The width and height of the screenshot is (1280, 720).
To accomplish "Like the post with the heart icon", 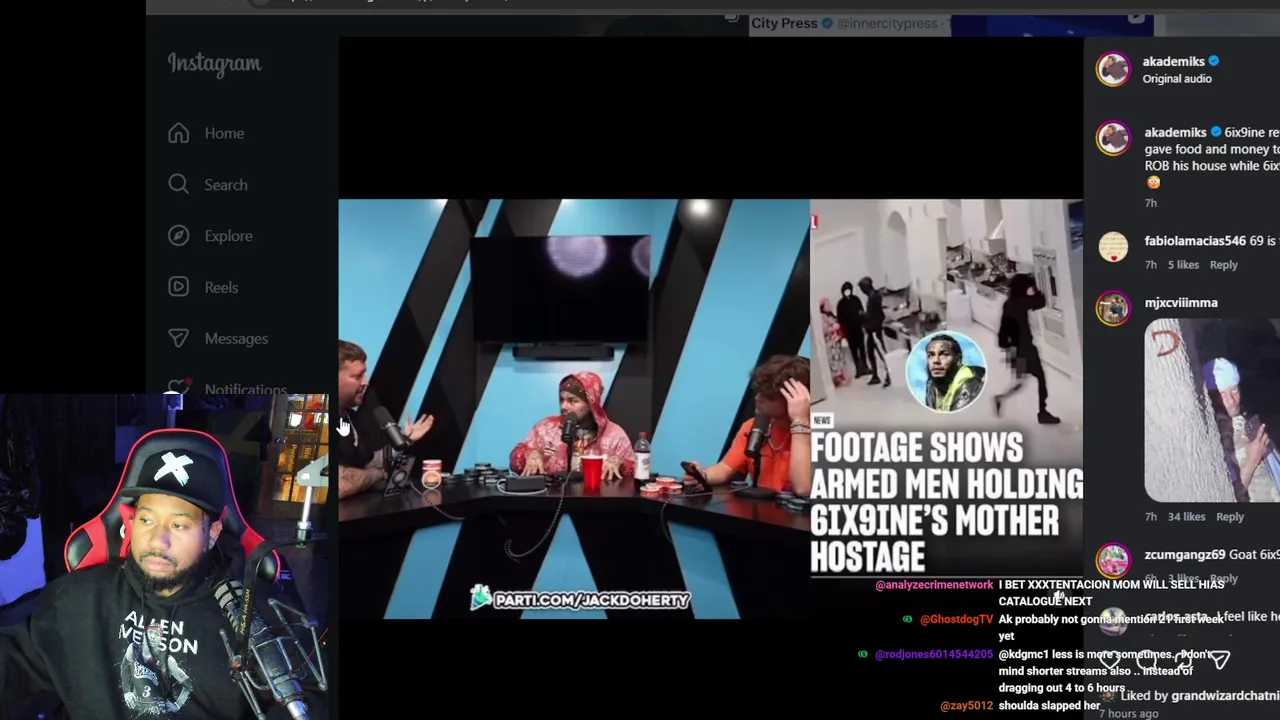I will 1110,660.
